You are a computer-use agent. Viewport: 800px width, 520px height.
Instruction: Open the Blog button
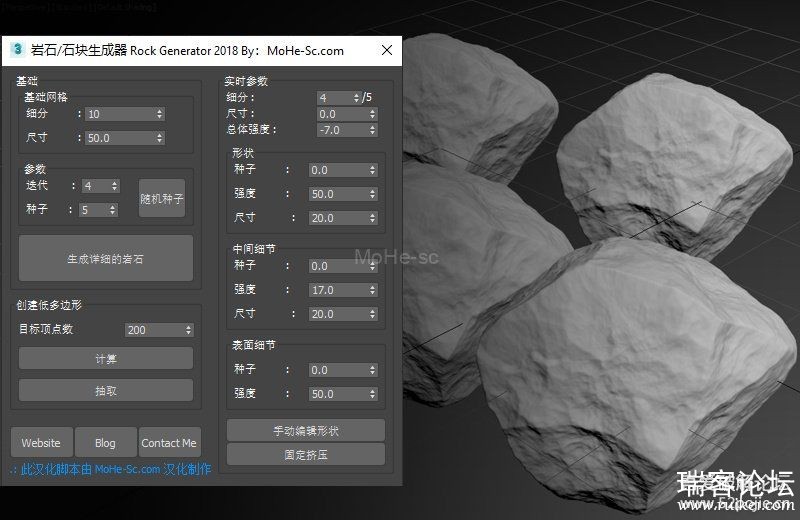pyautogui.click(x=105, y=442)
